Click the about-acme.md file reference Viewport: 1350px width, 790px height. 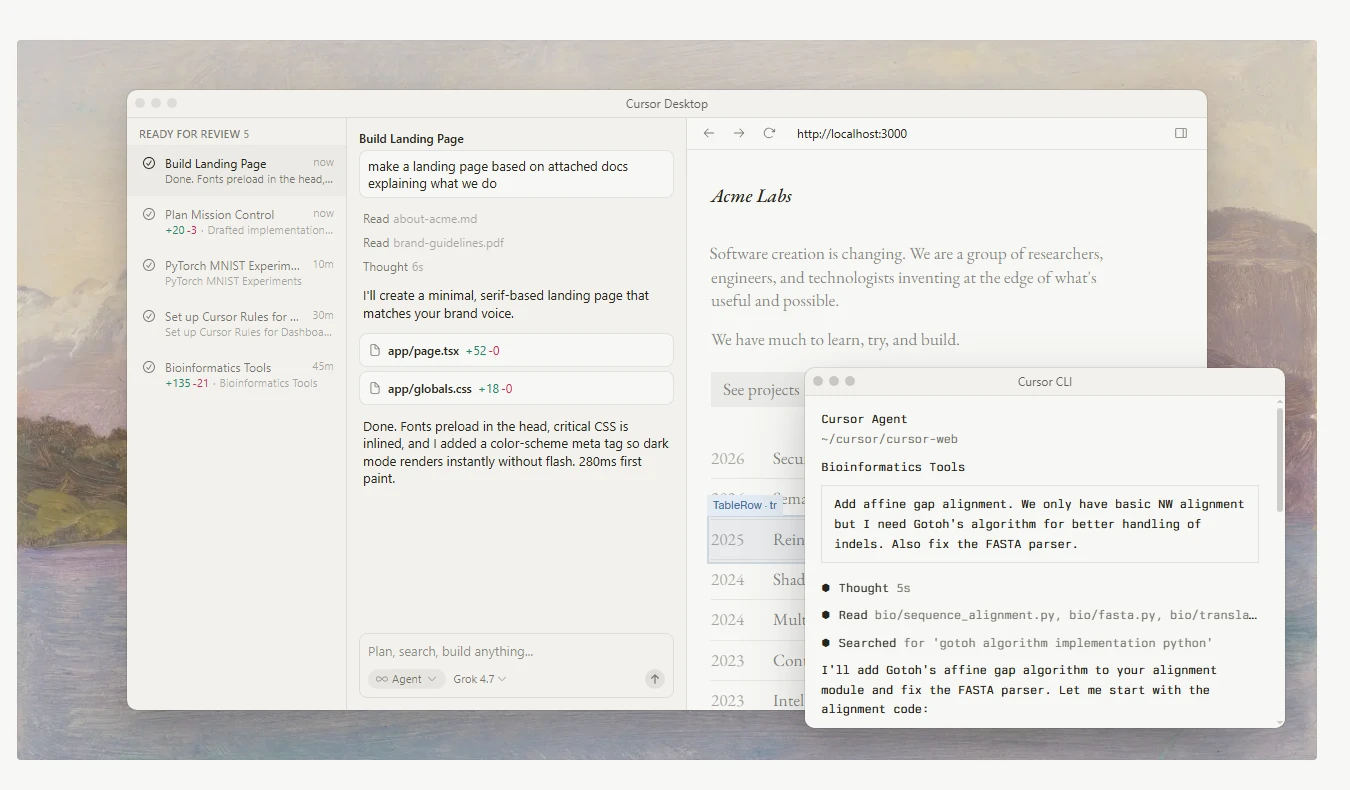click(x=435, y=219)
